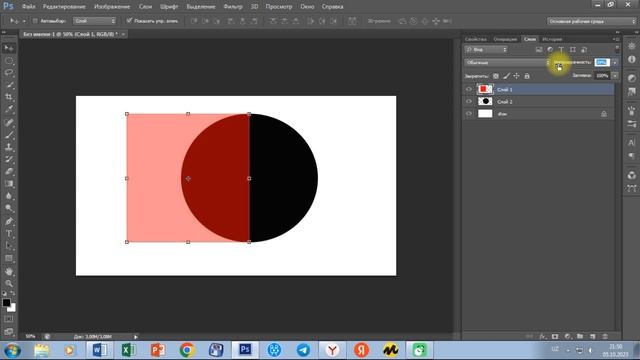The image size is (640, 360).
Task: Open the Изображение menu
Action: [112, 7]
